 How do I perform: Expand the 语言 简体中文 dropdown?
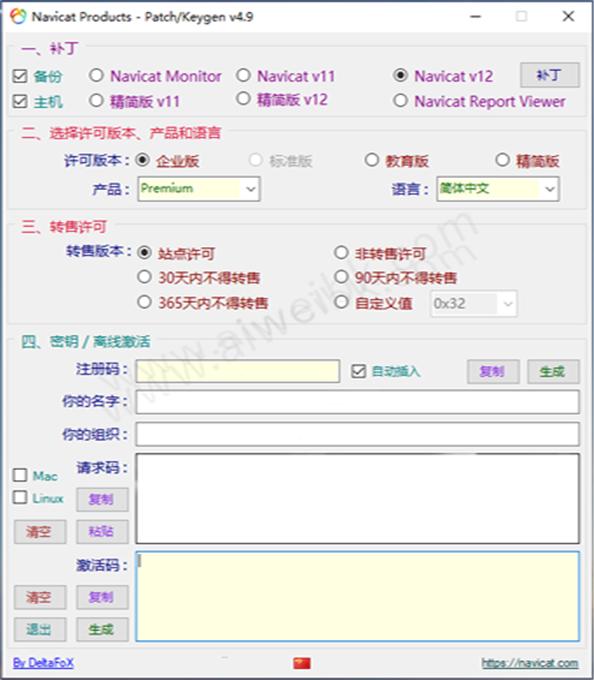(498, 189)
